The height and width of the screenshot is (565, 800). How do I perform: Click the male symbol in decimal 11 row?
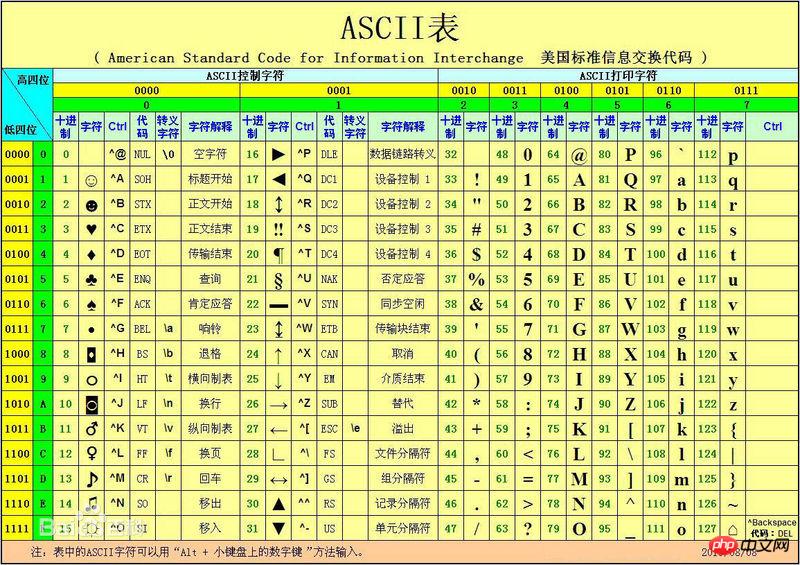click(92, 428)
